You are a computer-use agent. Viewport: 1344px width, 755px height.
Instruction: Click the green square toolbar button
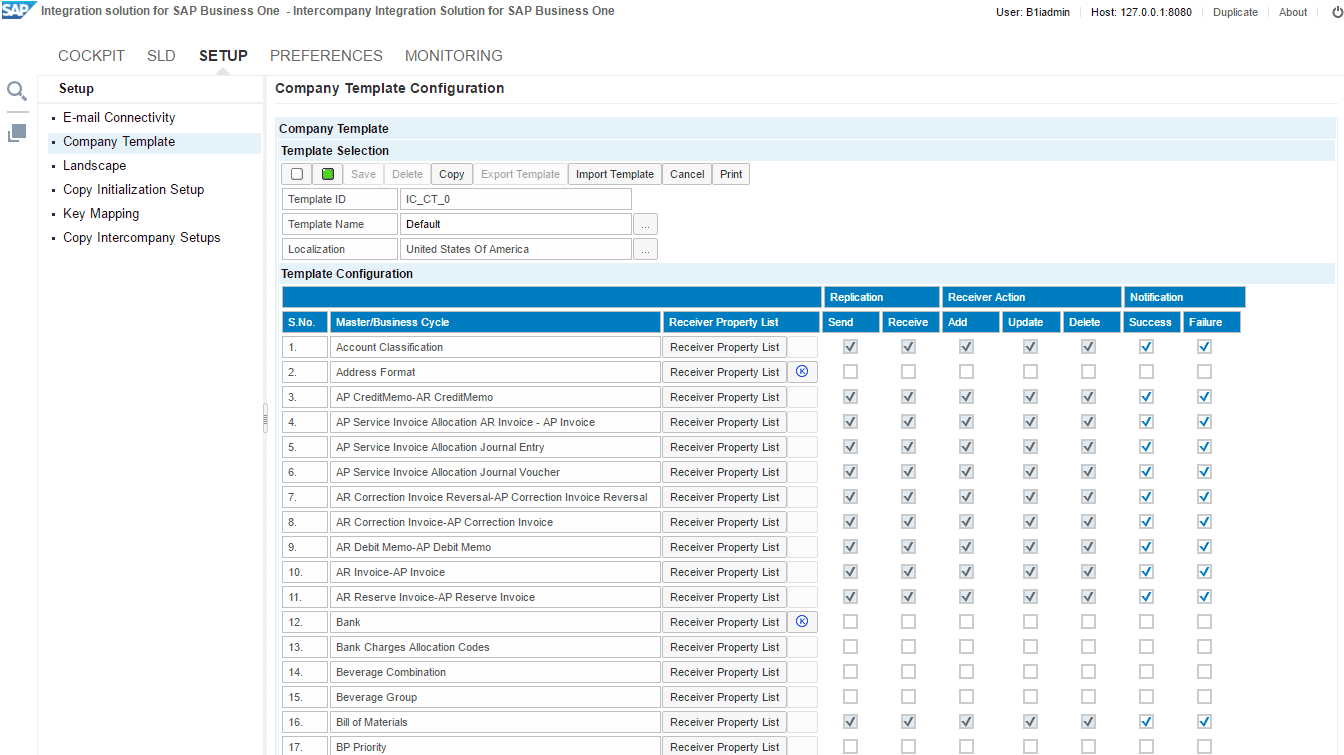click(328, 174)
